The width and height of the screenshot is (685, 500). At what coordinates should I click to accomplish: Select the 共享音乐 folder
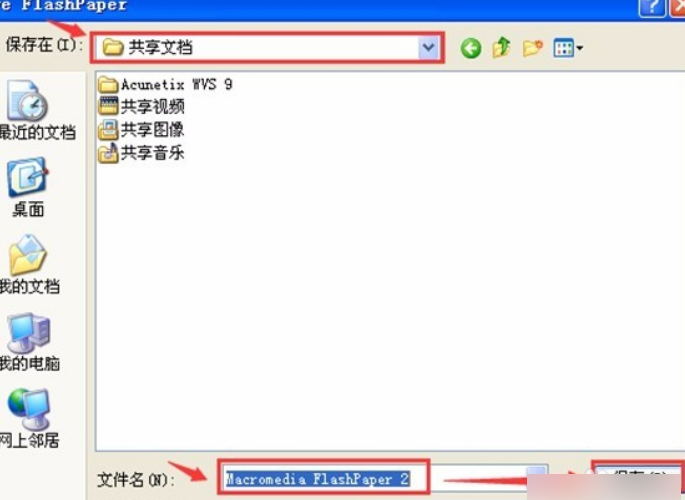tap(141, 152)
